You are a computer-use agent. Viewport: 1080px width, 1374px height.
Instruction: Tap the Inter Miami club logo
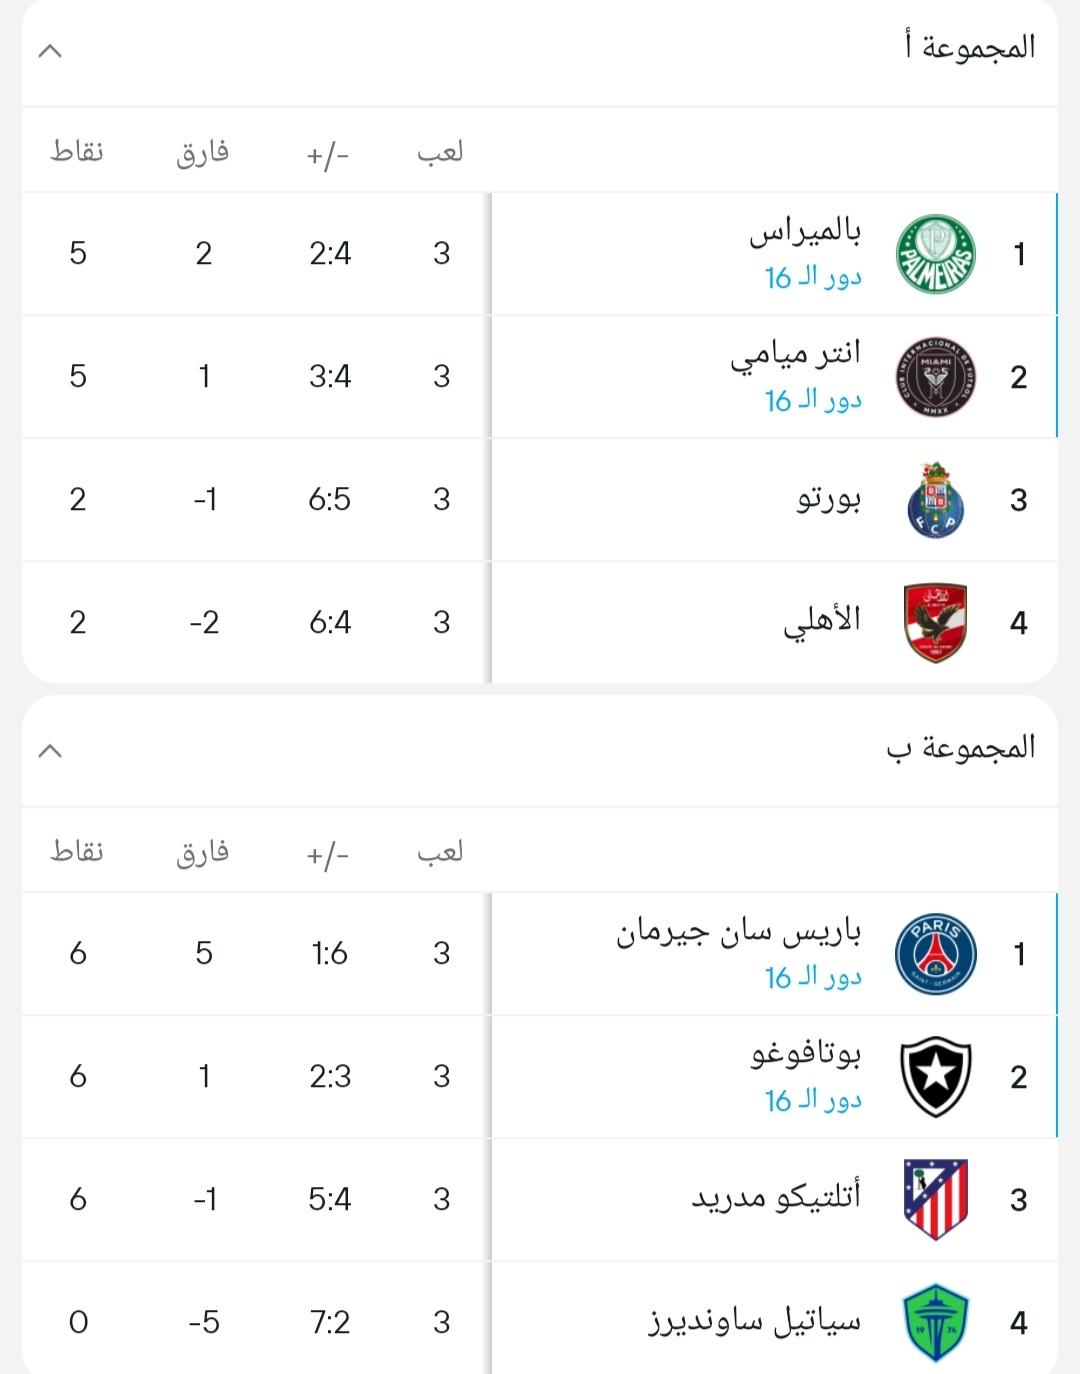point(935,377)
